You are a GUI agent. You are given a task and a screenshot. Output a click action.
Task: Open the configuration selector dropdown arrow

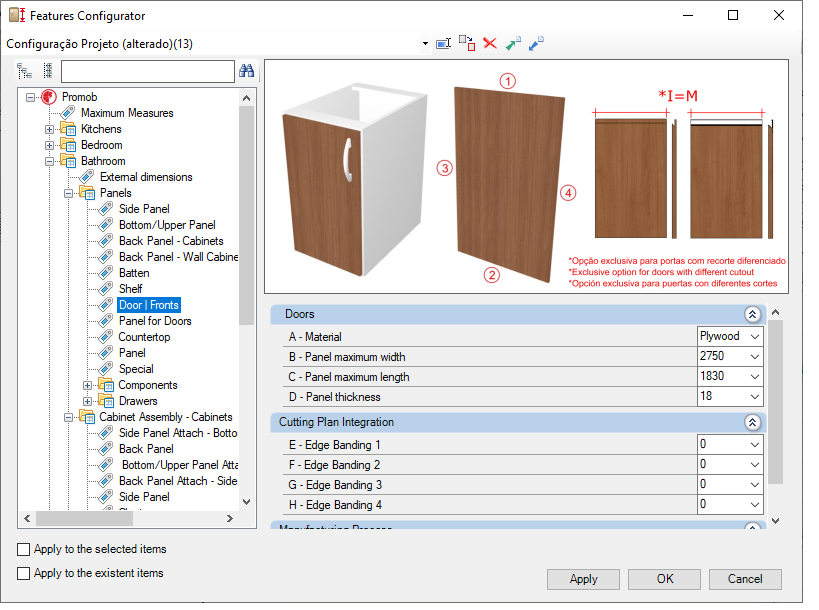tap(426, 44)
